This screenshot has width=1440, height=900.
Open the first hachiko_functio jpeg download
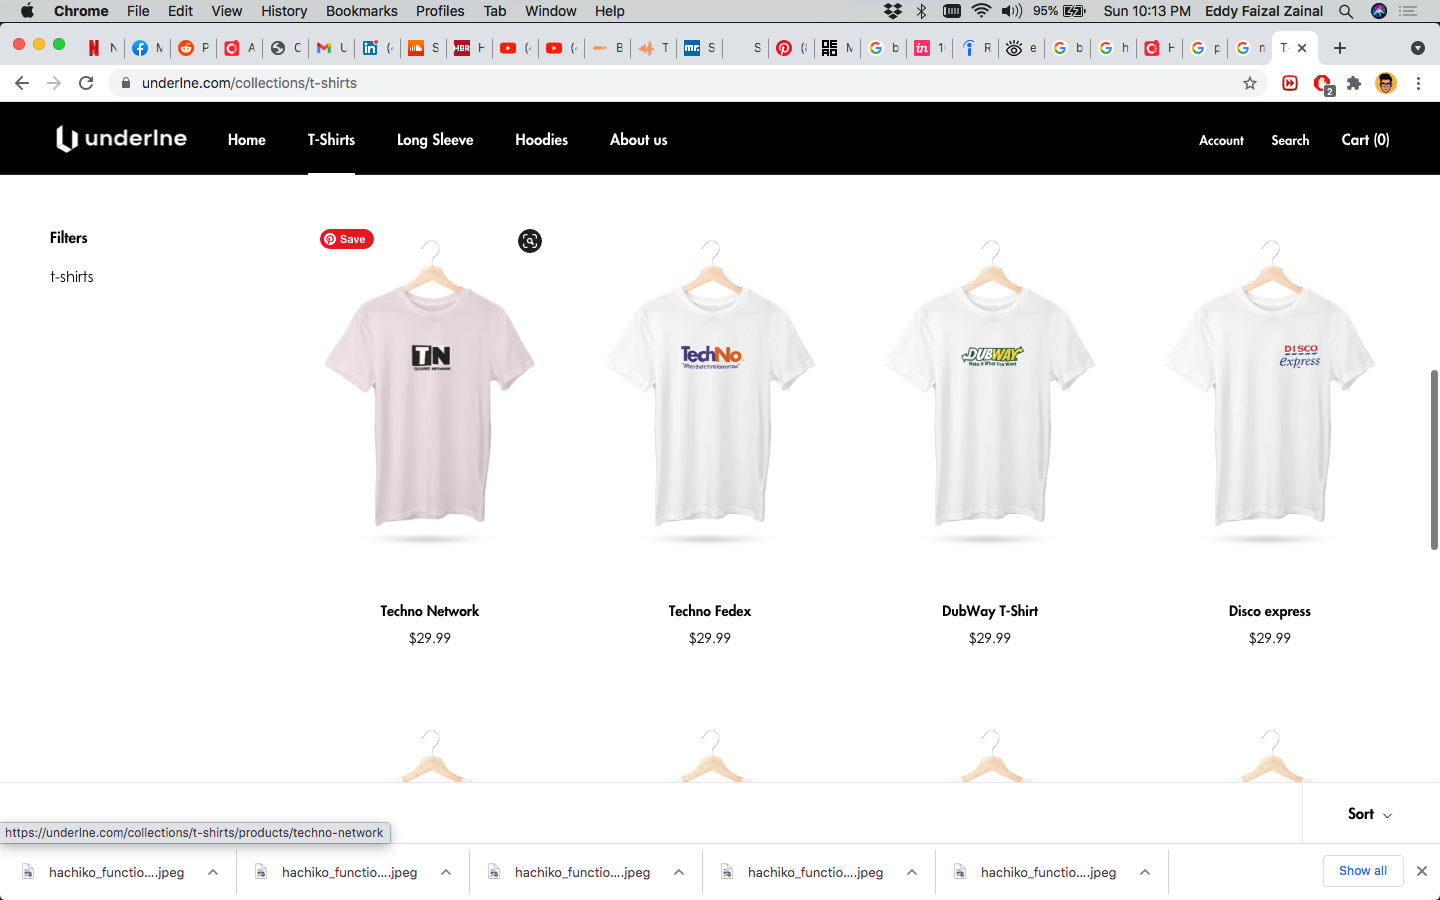pos(116,872)
